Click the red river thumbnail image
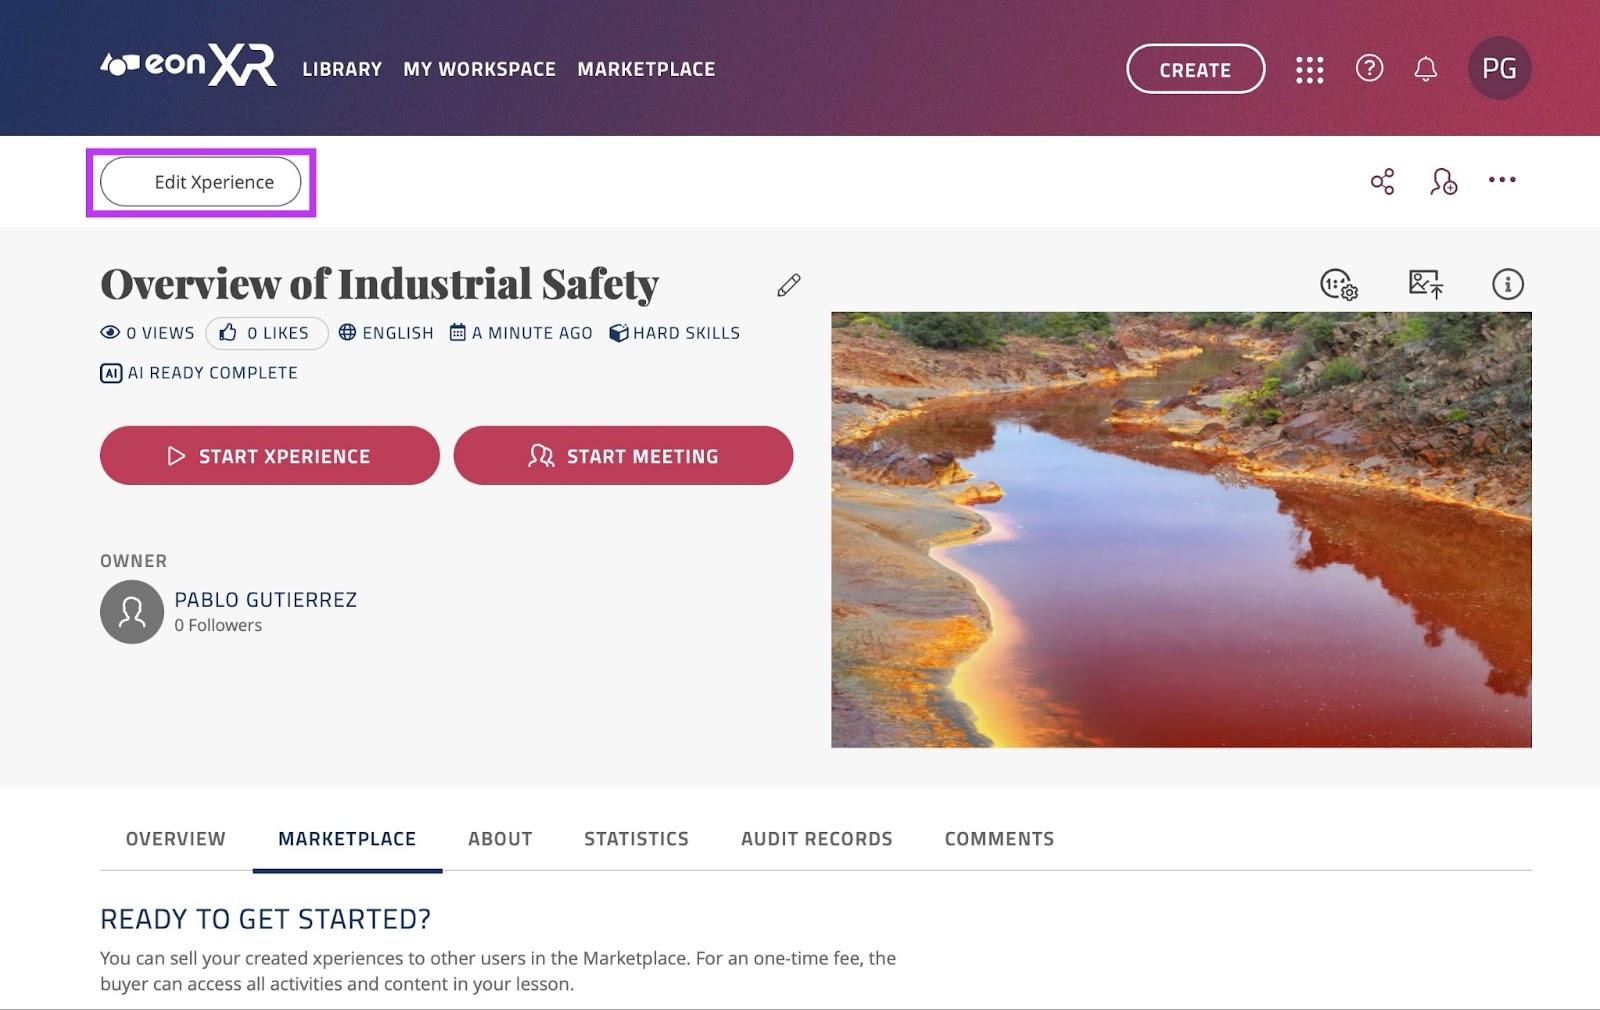The height and width of the screenshot is (1010, 1600). [1181, 530]
